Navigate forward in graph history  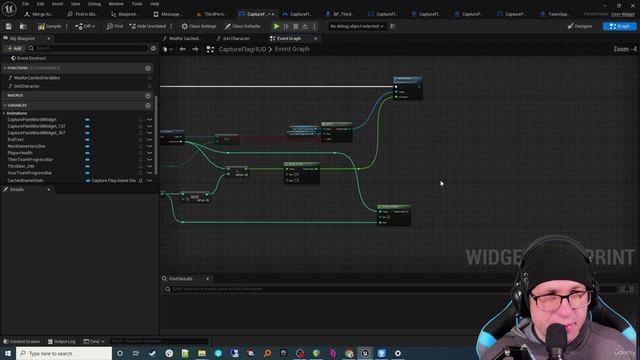(195, 49)
